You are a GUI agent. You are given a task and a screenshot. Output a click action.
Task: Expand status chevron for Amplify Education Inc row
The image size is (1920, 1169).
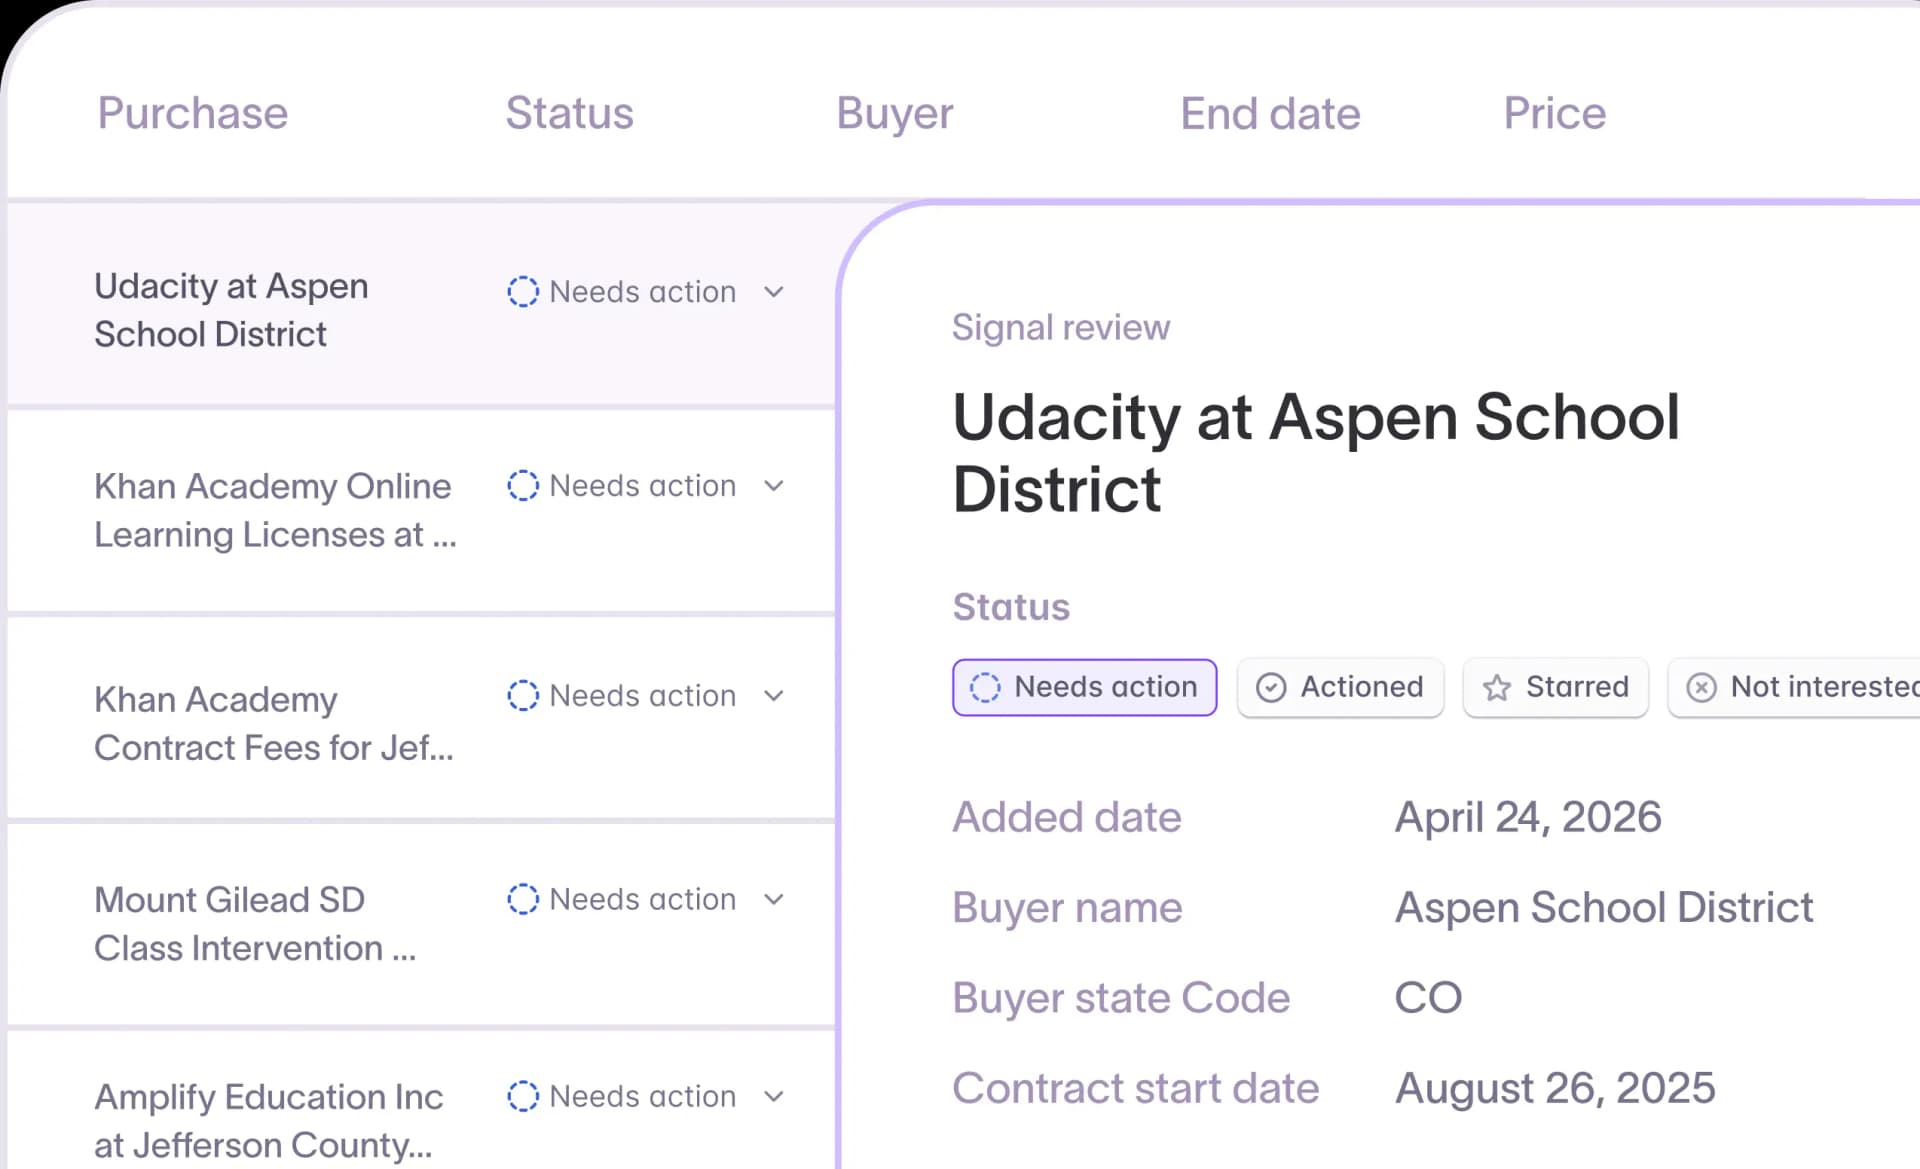[x=773, y=1096]
